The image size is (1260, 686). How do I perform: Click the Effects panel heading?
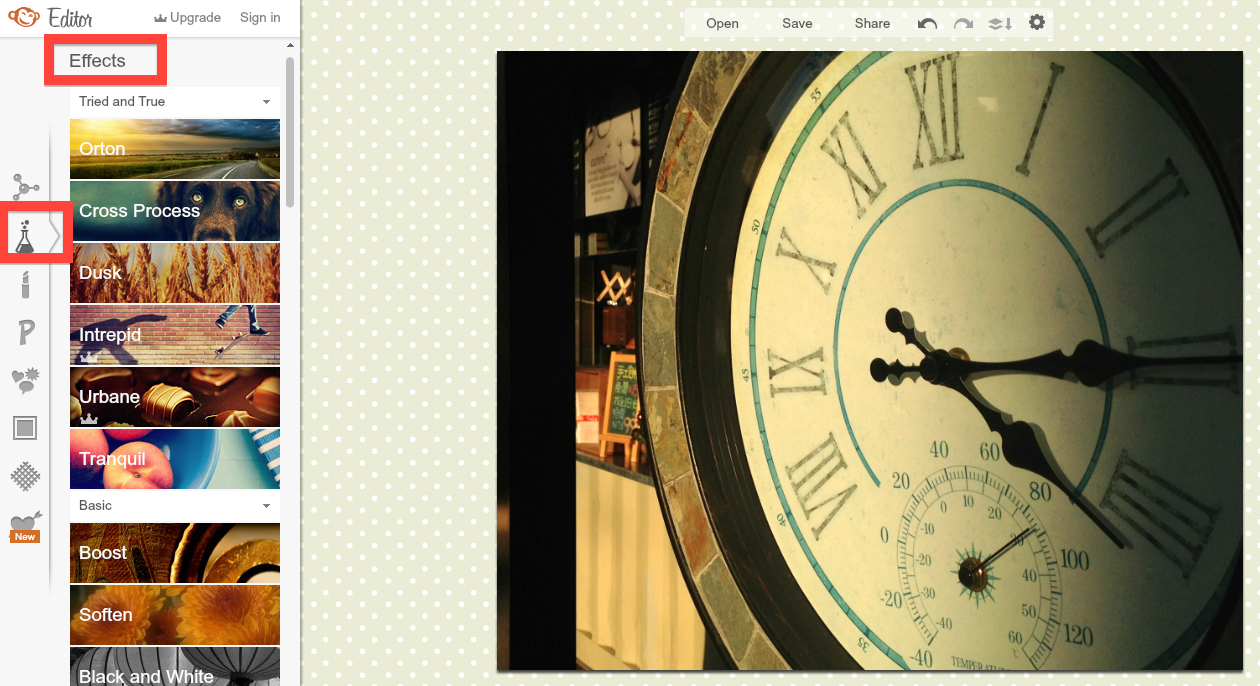(x=97, y=61)
